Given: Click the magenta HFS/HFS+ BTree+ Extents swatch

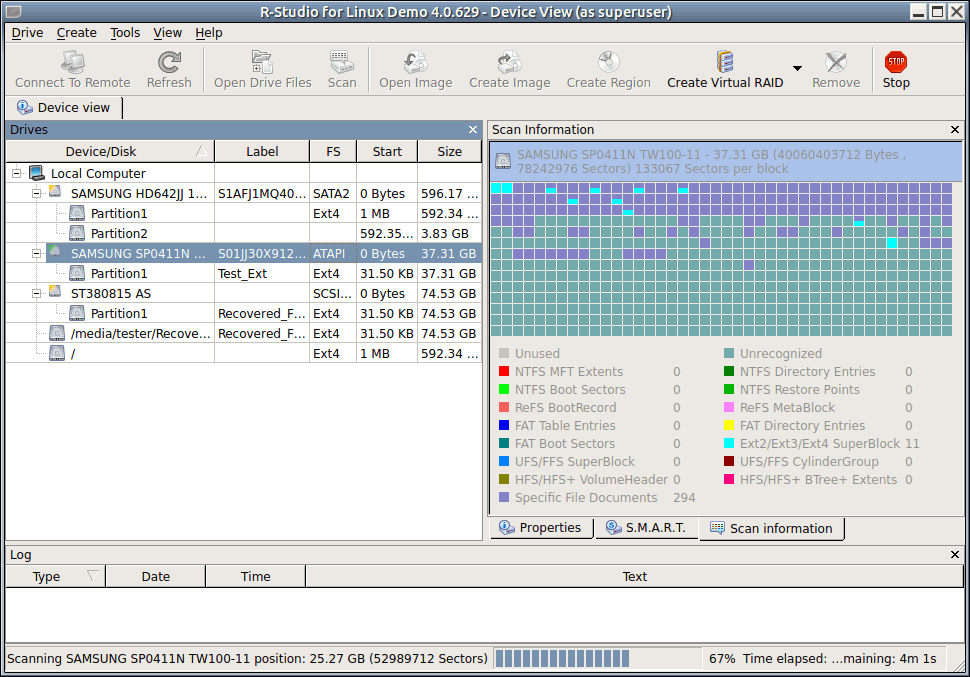Looking at the screenshot, I should pyautogui.click(x=729, y=479).
